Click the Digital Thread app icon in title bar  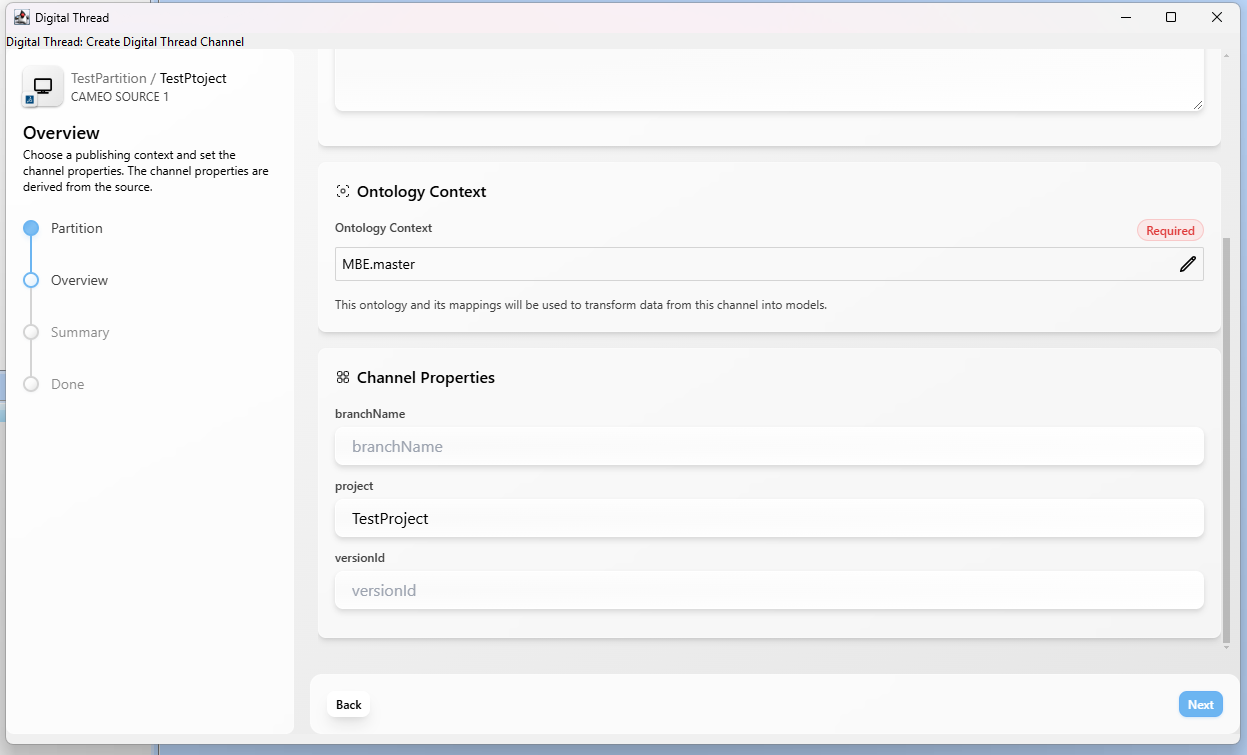tap(21, 17)
